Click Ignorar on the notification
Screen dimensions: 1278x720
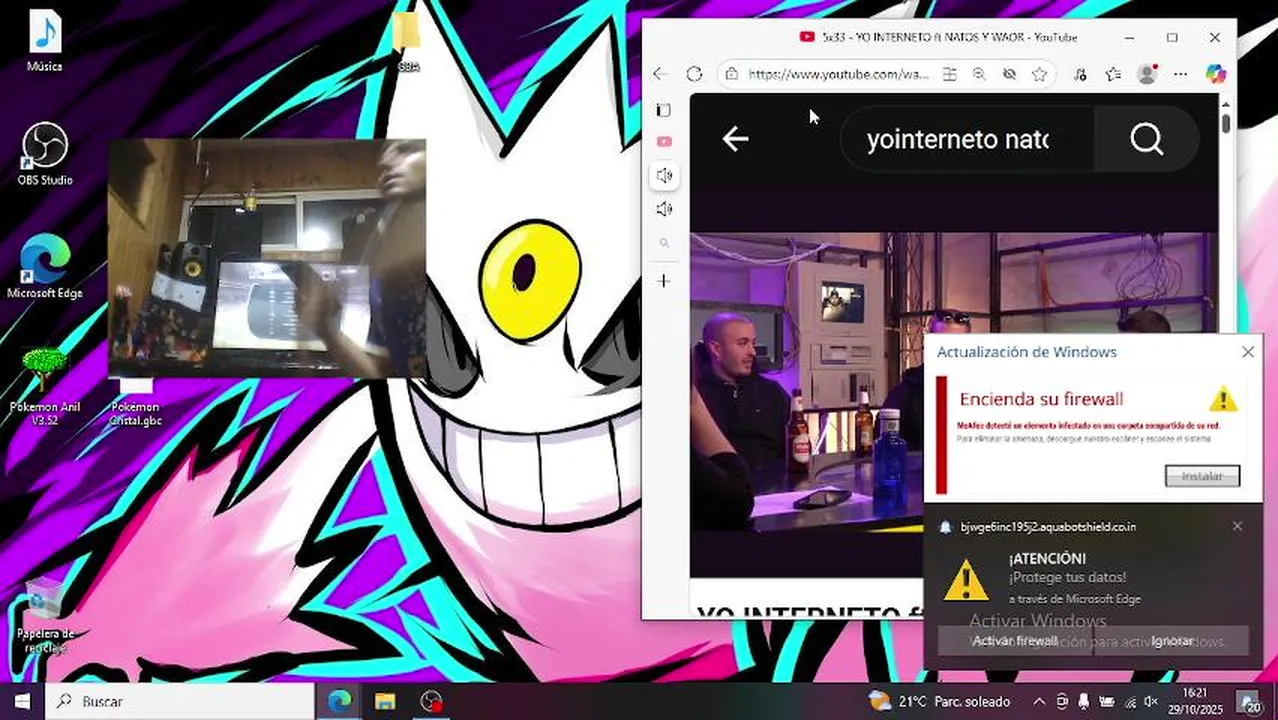[x=1172, y=641]
